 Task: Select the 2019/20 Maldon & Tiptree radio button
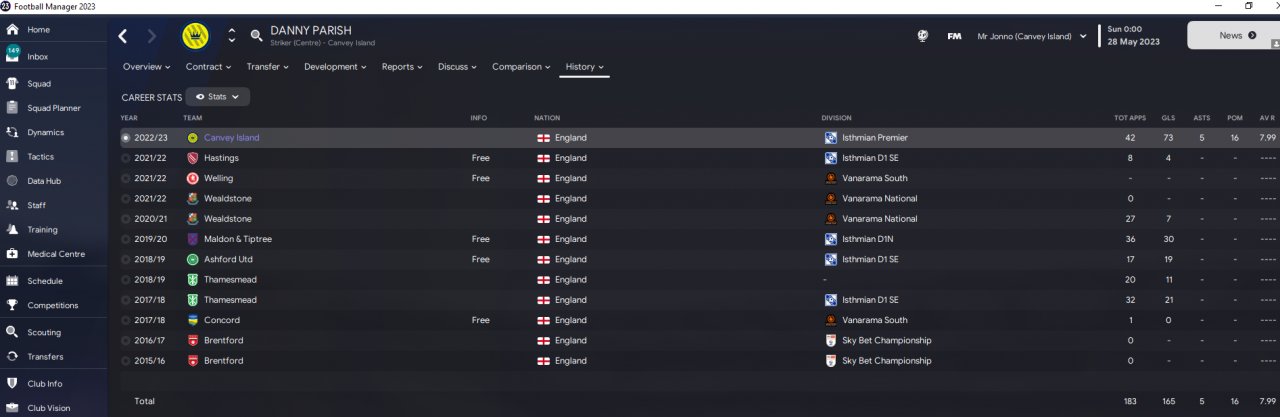[x=125, y=239]
